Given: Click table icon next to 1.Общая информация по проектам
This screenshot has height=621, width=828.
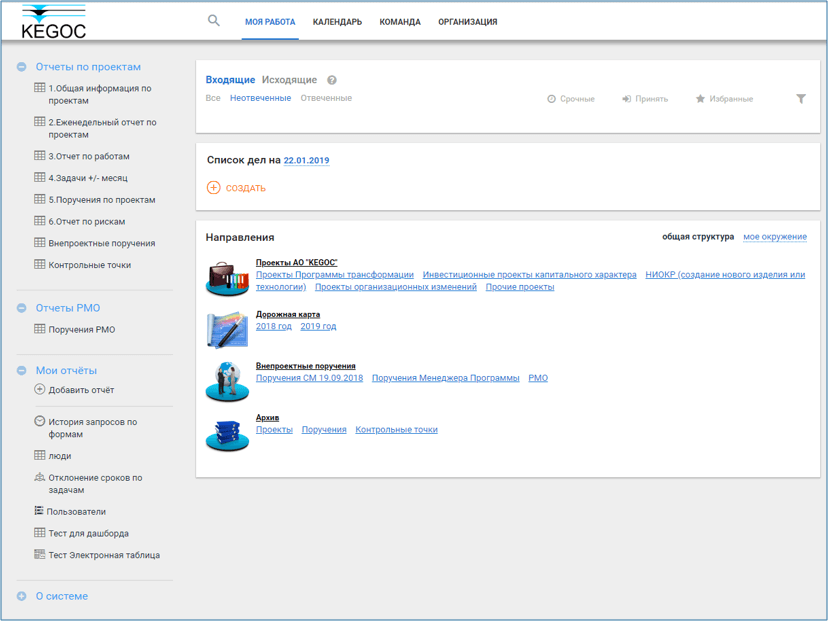Looking at the screenshot, I should [40, 88].
